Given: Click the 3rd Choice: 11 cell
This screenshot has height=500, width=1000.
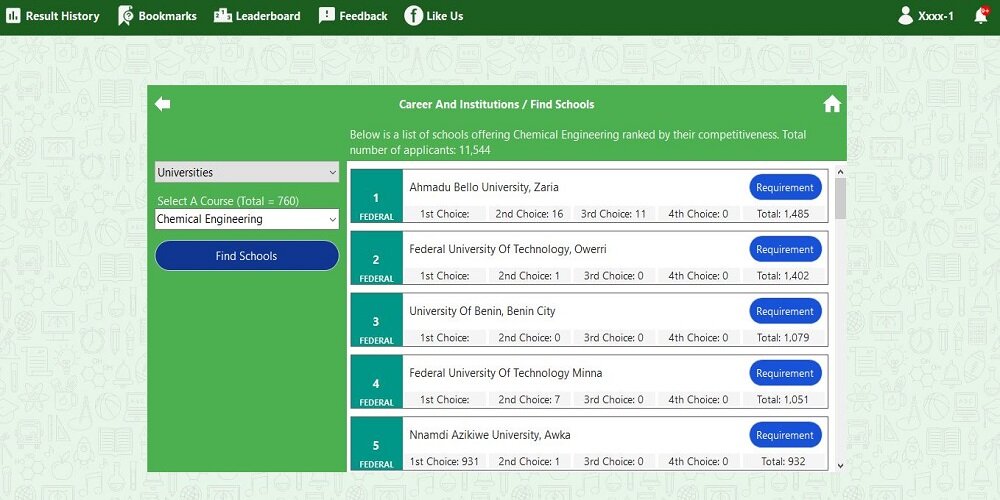Looking at the screenshot, I should click(614, 214).
